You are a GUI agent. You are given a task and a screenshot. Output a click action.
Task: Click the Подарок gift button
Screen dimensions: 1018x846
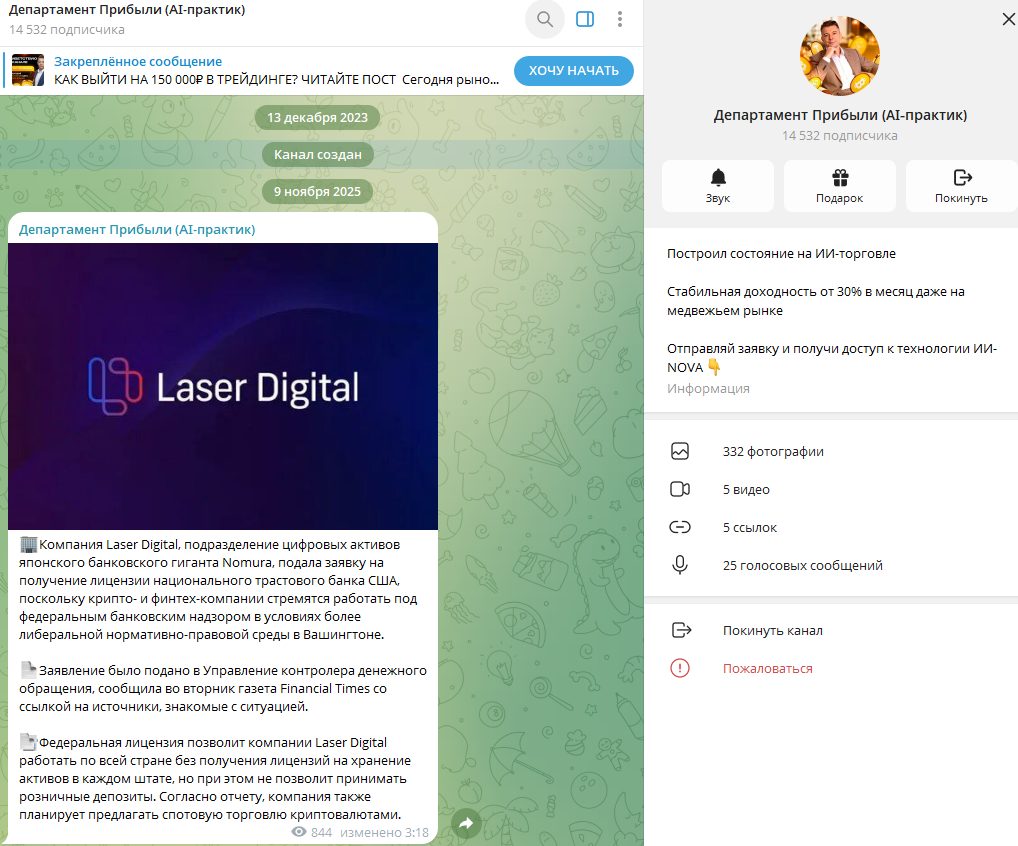(839, 186)
